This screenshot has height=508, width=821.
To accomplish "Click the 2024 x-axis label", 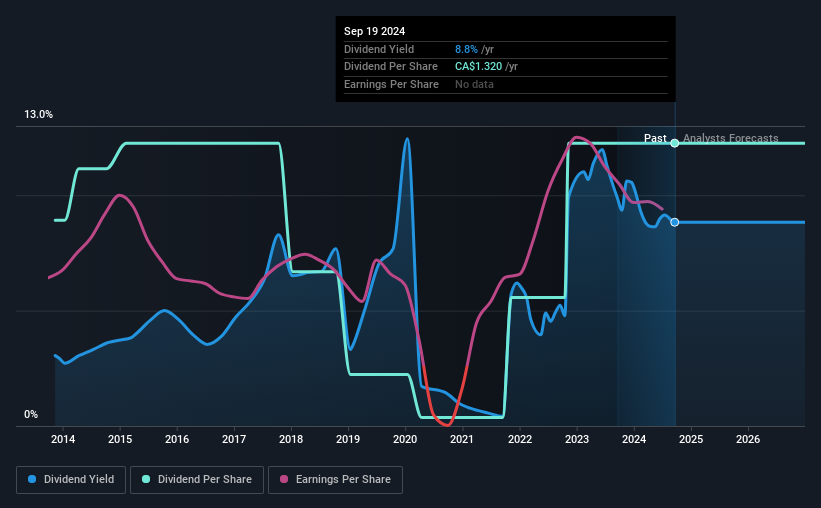I will tap(634, 439).
